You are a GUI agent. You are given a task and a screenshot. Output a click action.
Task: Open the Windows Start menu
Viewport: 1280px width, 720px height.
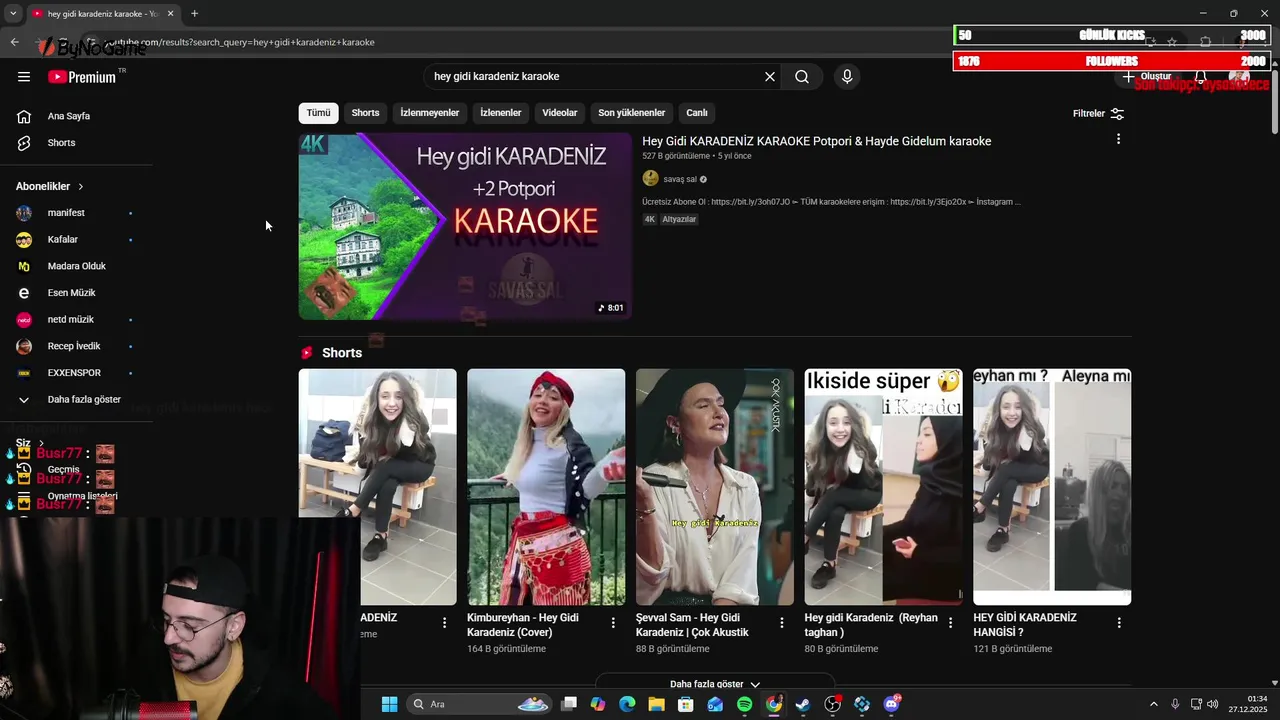(389, 704)
